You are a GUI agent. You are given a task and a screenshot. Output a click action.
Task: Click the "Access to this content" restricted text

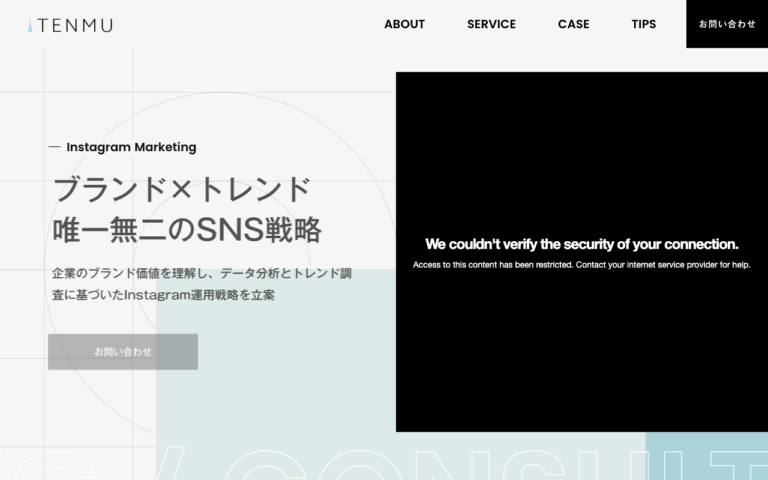click(x=581, y=265)
